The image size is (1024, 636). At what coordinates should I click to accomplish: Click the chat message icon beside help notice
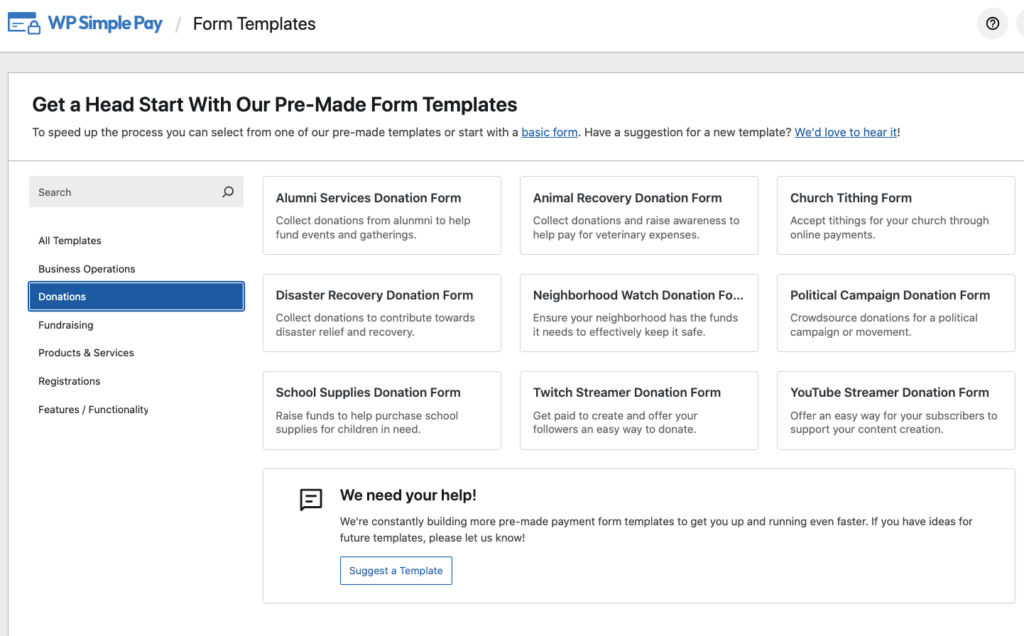coord(311,500)
